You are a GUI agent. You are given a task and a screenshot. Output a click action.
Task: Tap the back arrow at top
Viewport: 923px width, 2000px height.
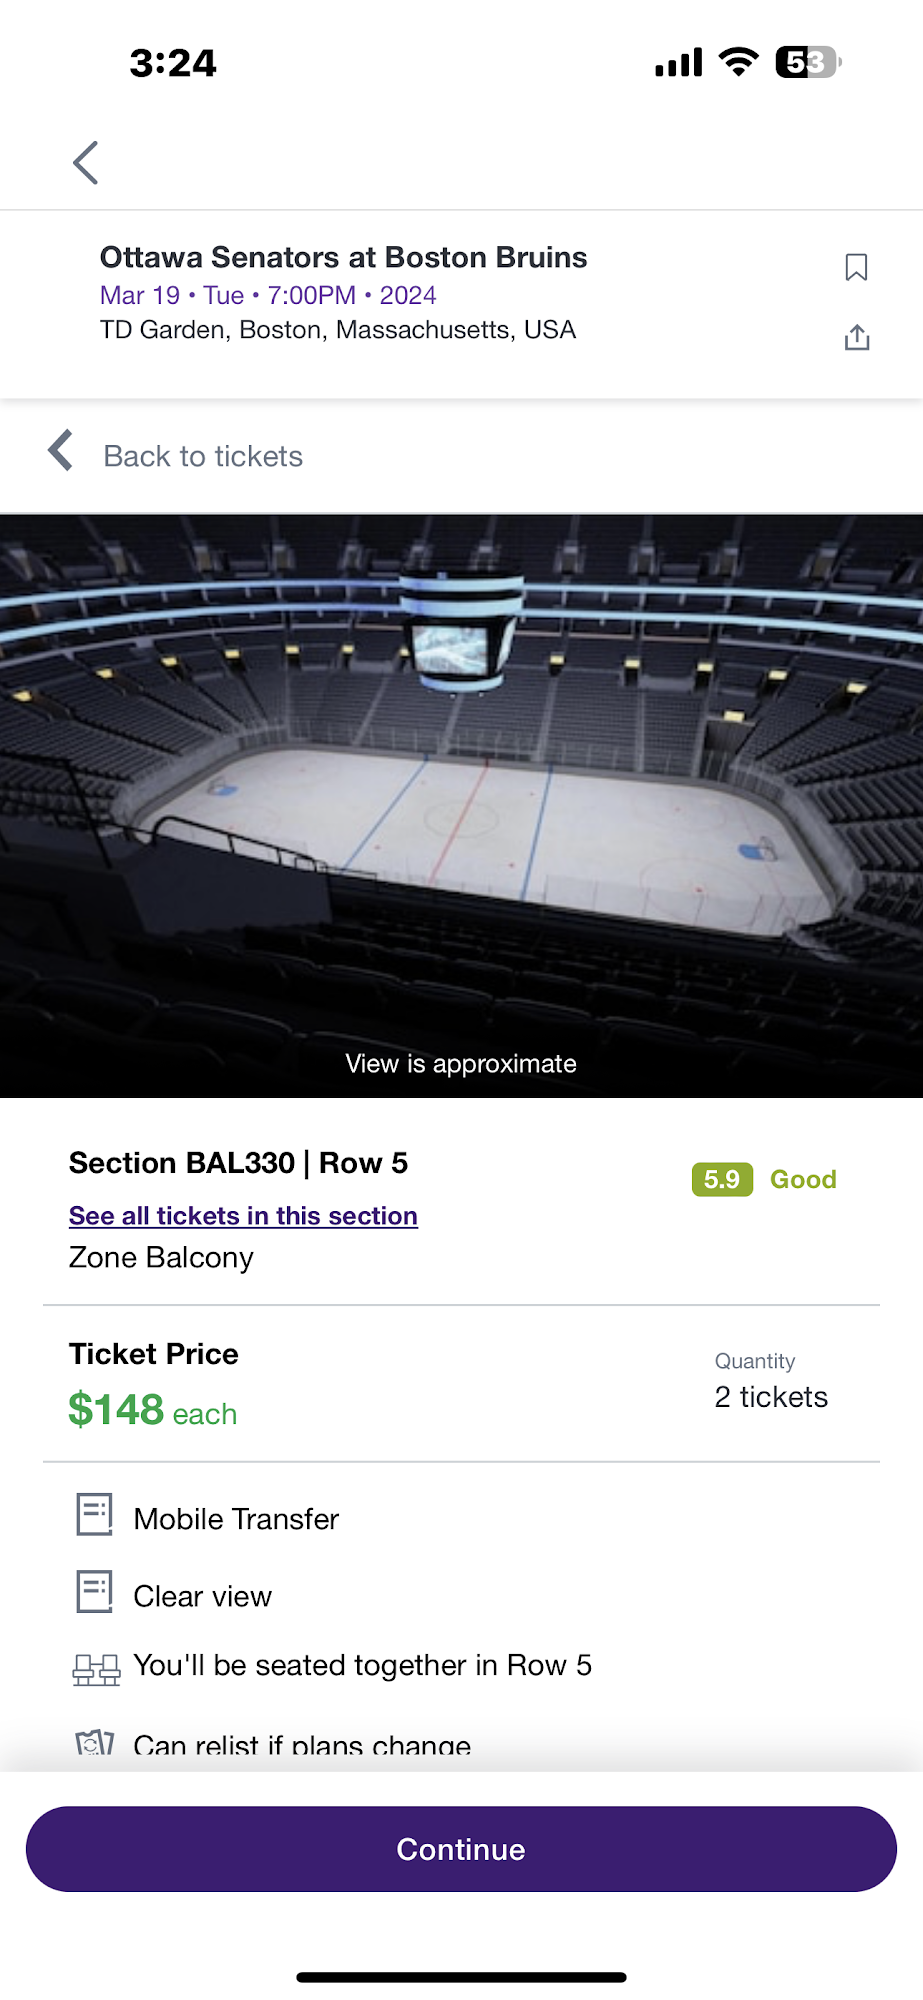86,163
